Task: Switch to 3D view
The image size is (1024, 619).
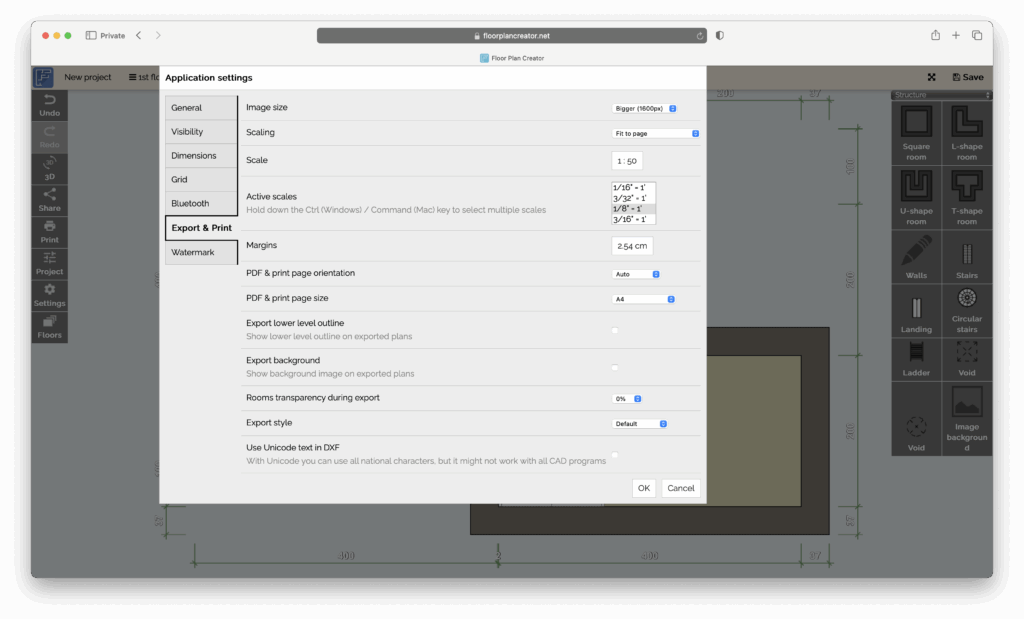Action: pos(48,169)
